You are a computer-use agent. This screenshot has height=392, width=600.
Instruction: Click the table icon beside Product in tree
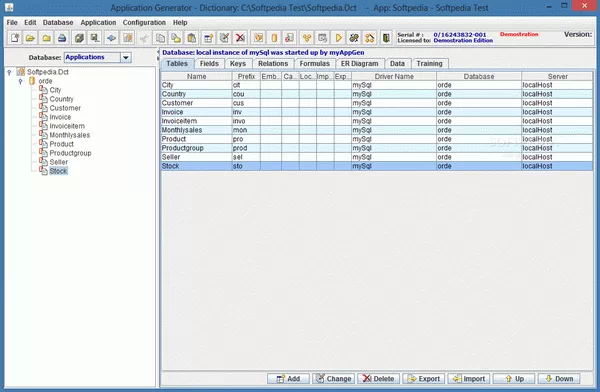43,144
